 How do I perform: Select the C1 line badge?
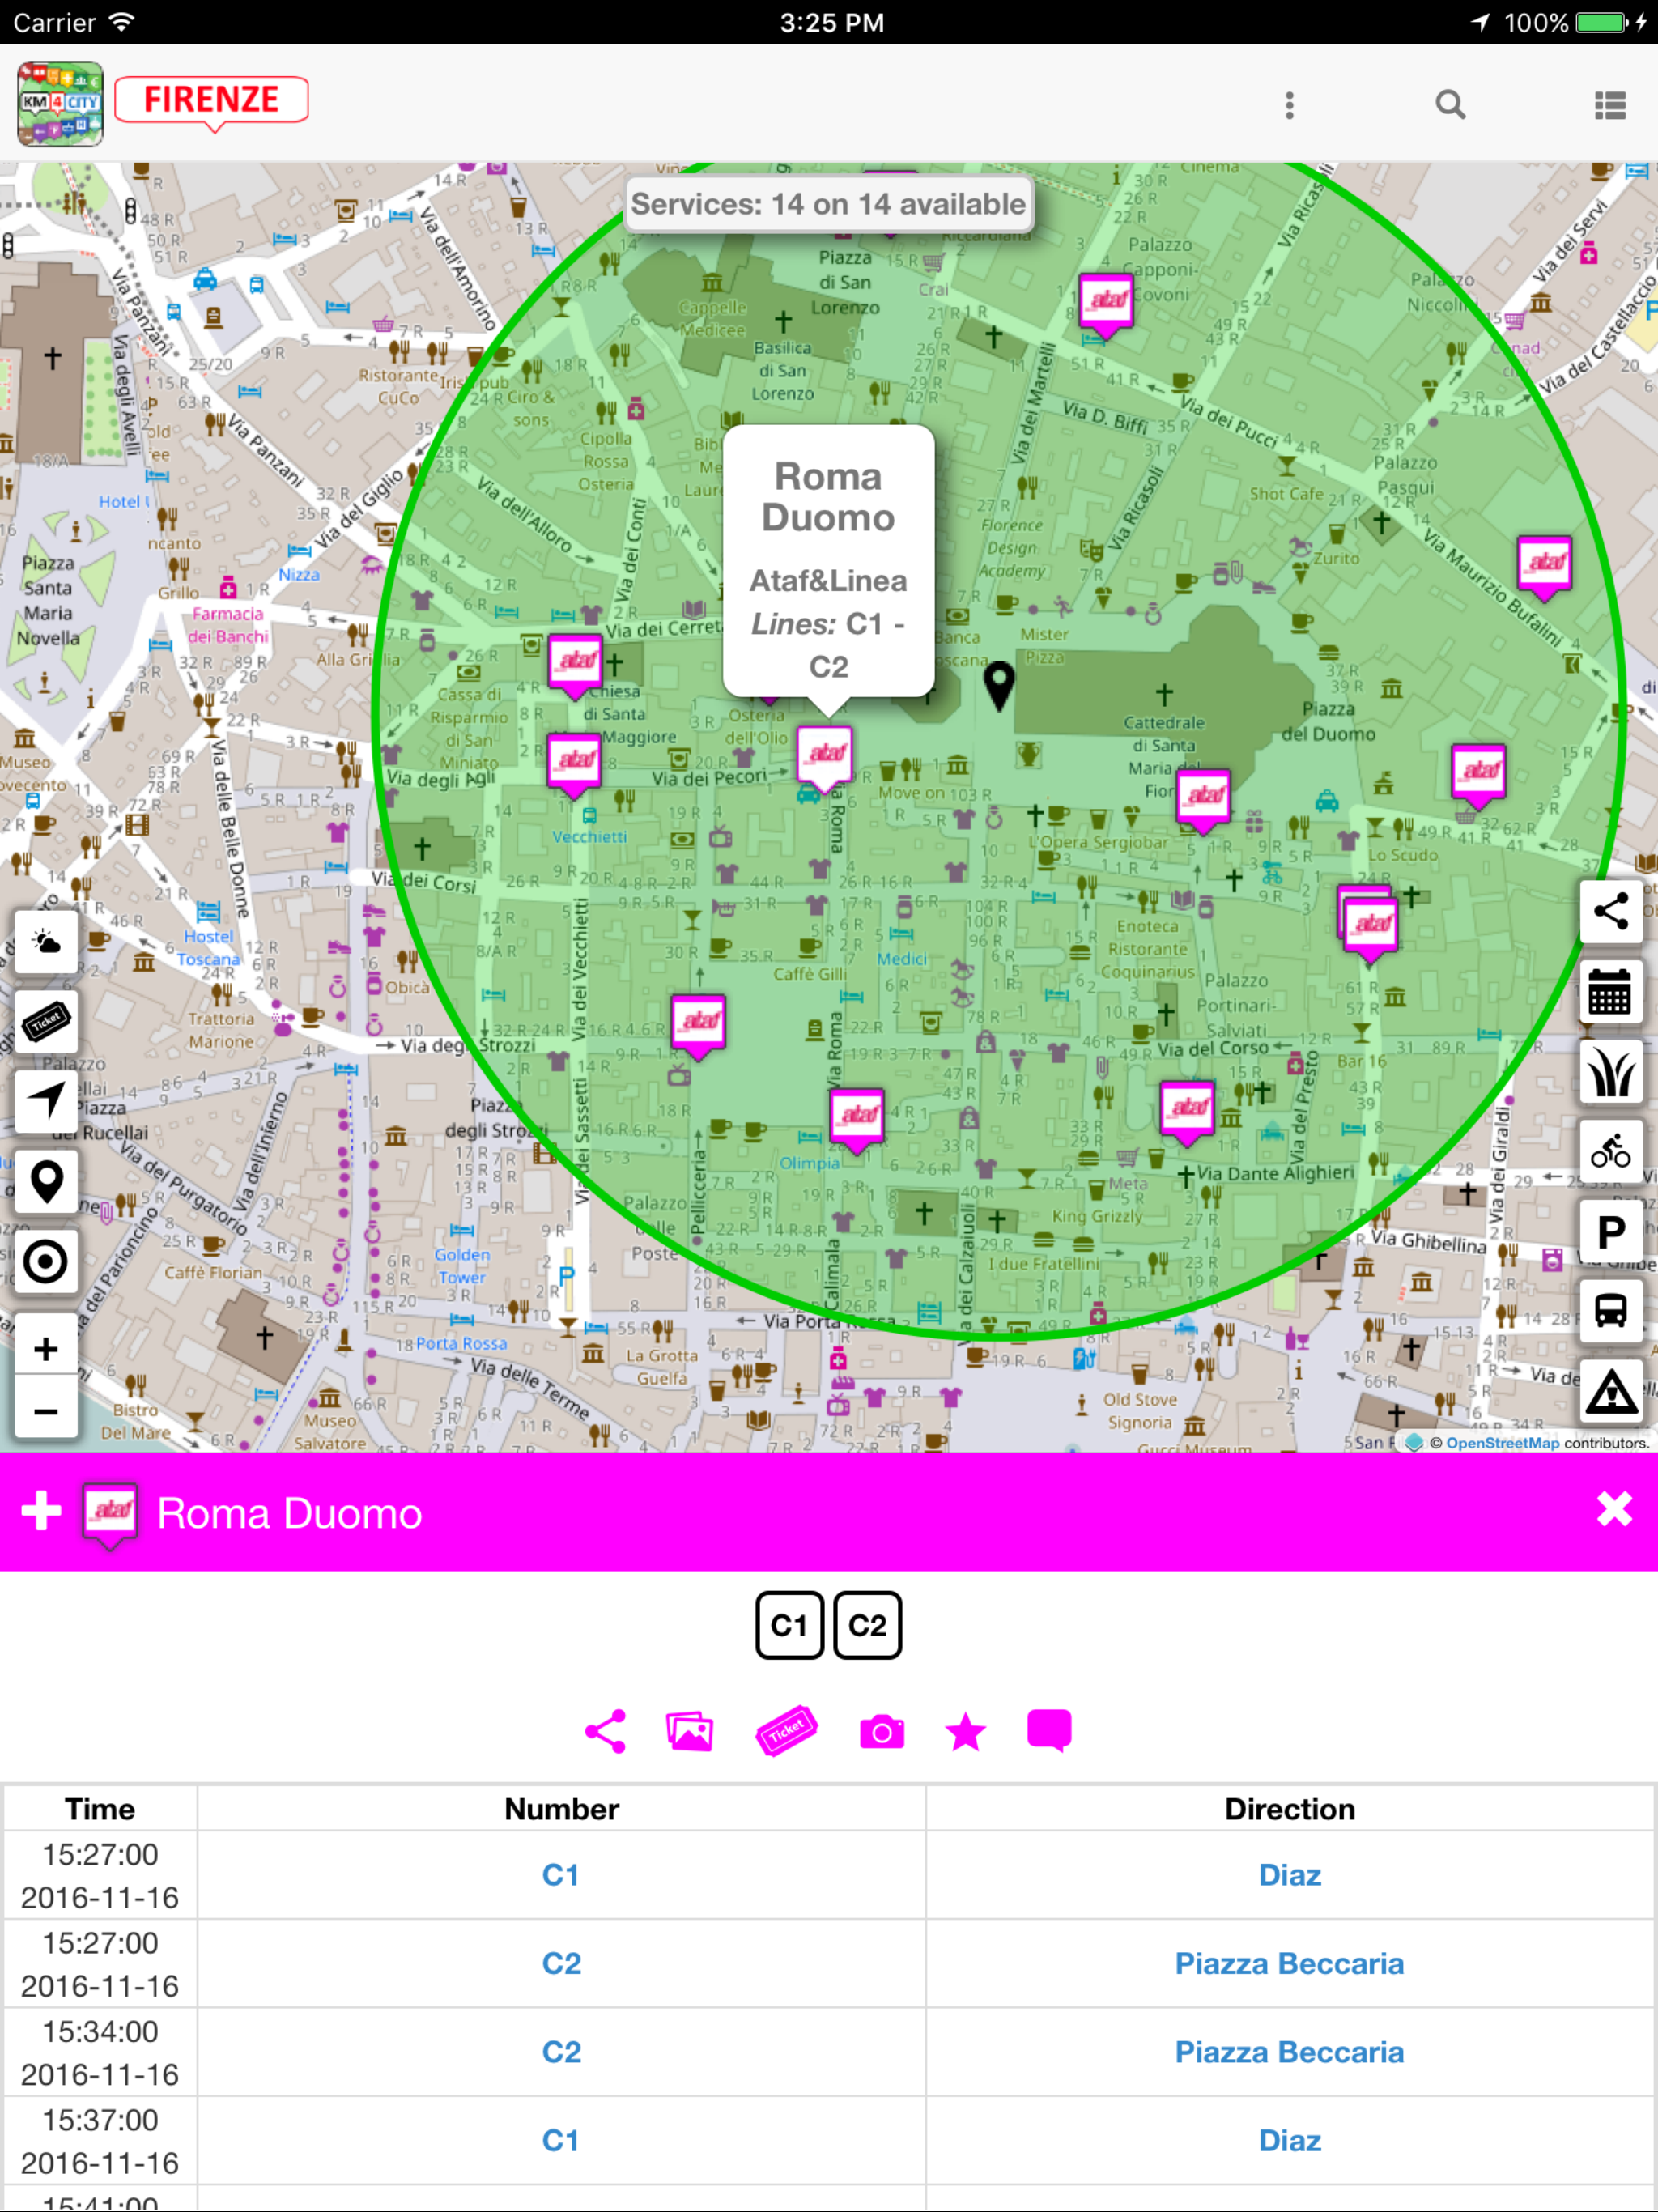(789, 1625)
